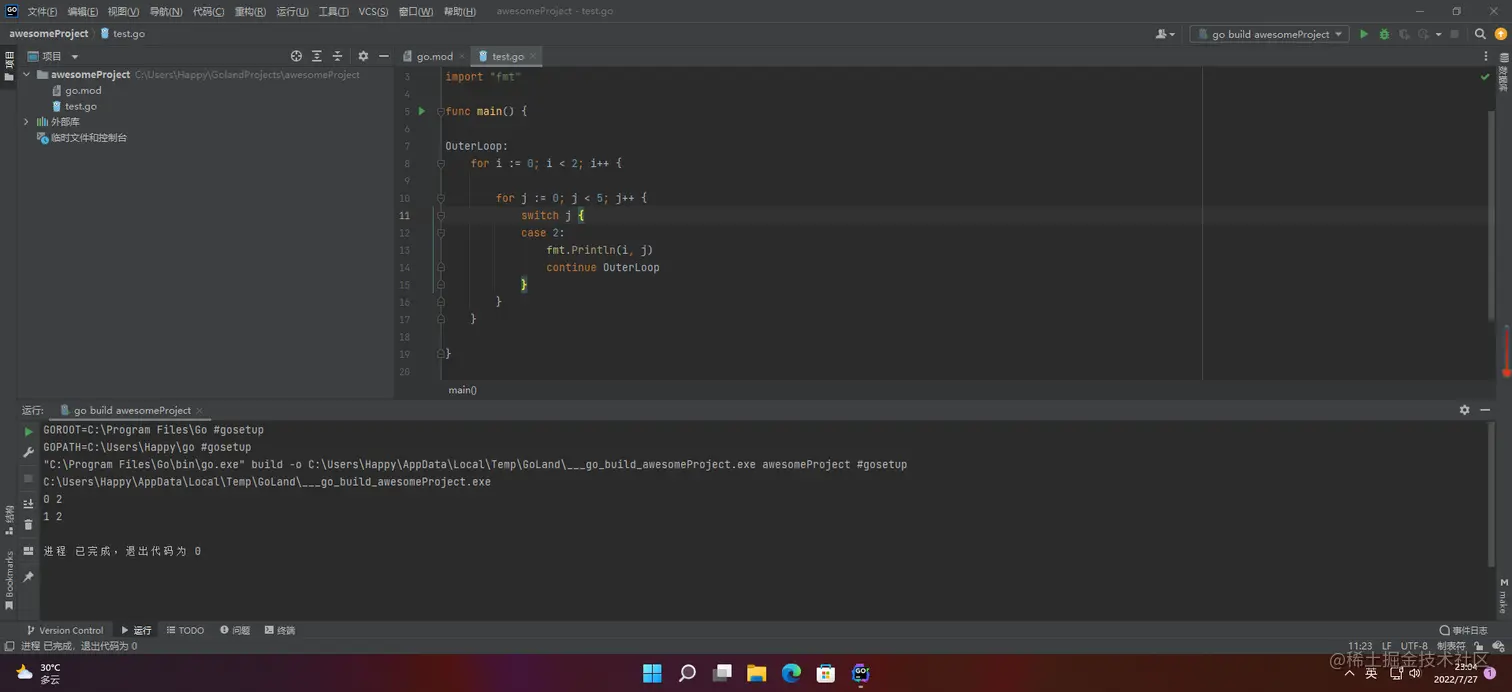Click gutter run arrow beside func main
The height and width of the screenshot is (692, 1512).
[422, 111]
